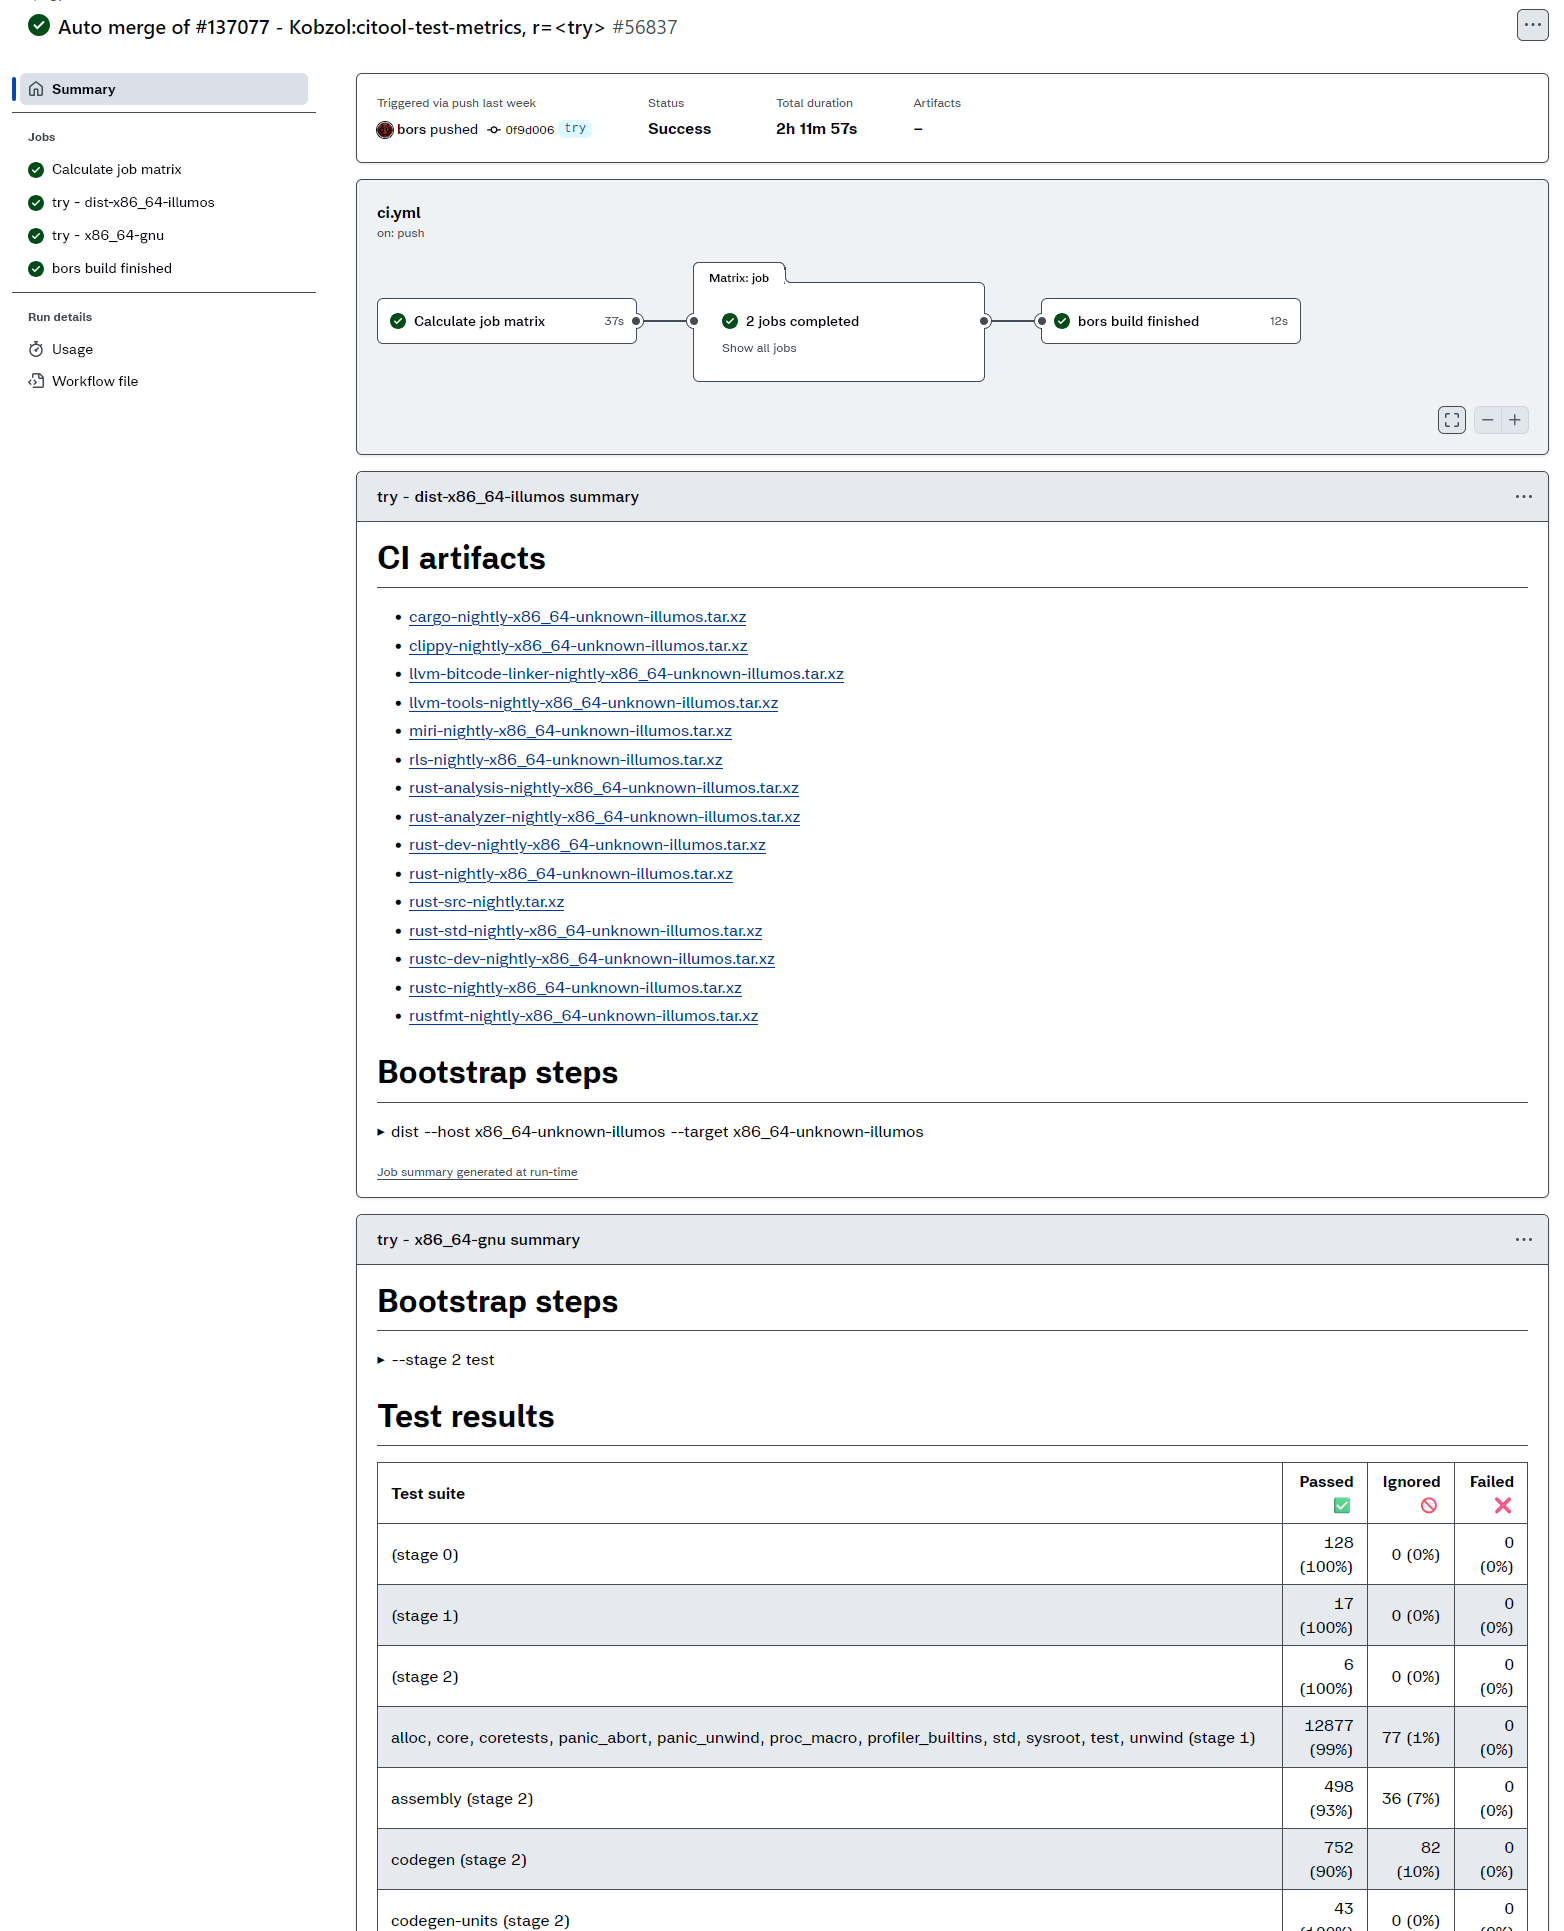Zoom out the workflow graph
1564x1931 pixels.
click(x=1488, y=420)
